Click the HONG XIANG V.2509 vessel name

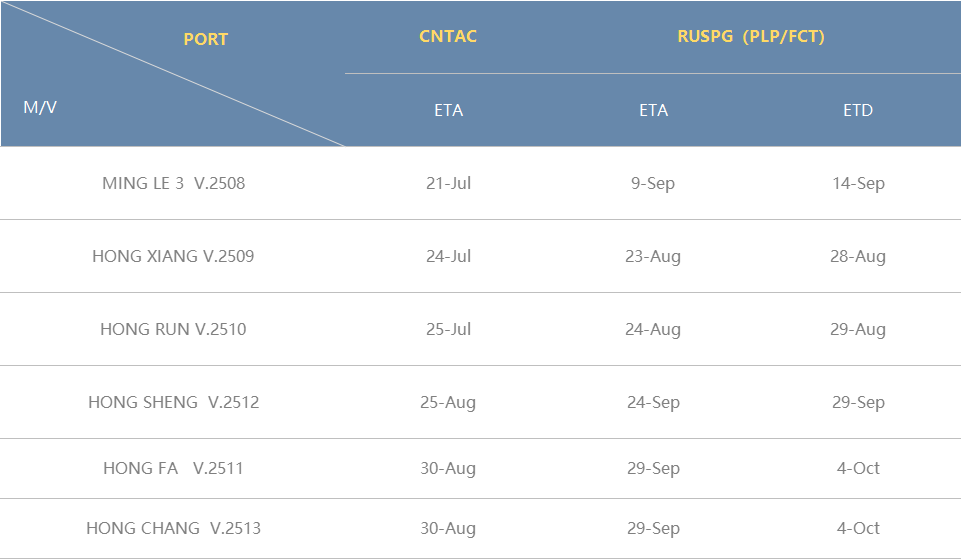(x=173, y=256)
